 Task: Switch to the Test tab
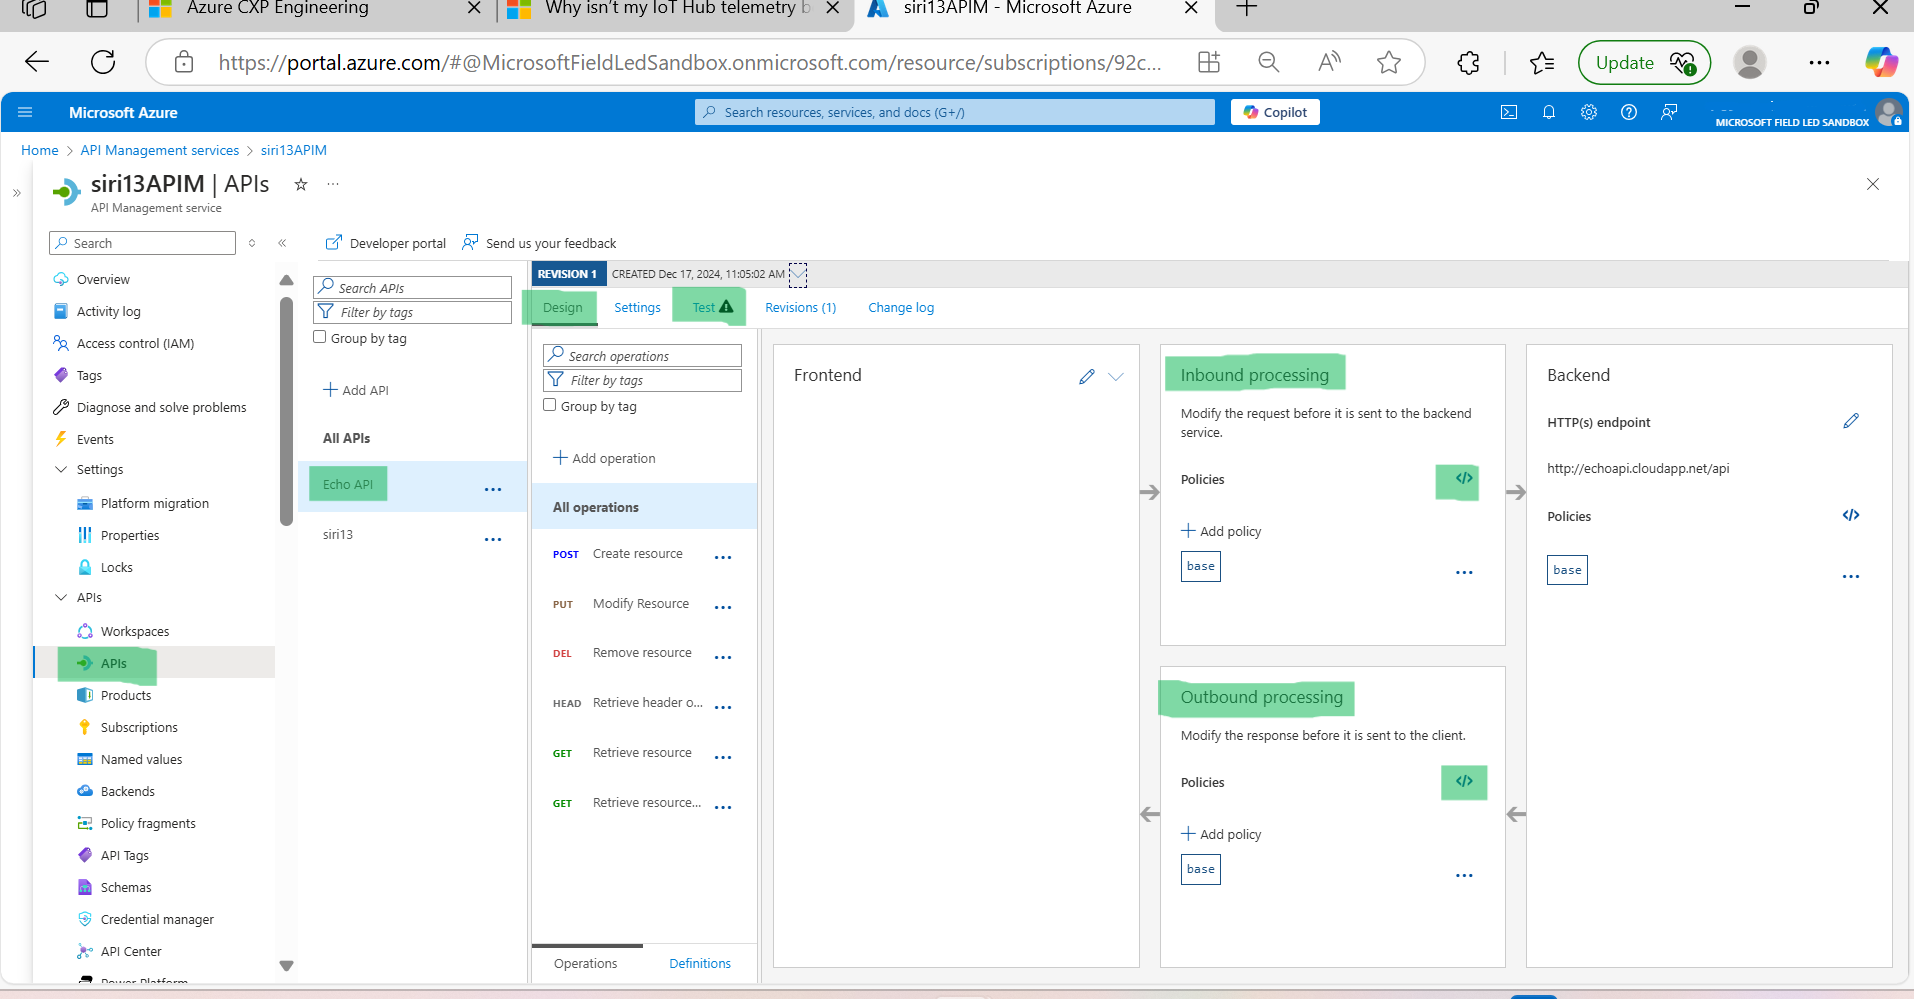pyautogui.click(x=712, y=307)
